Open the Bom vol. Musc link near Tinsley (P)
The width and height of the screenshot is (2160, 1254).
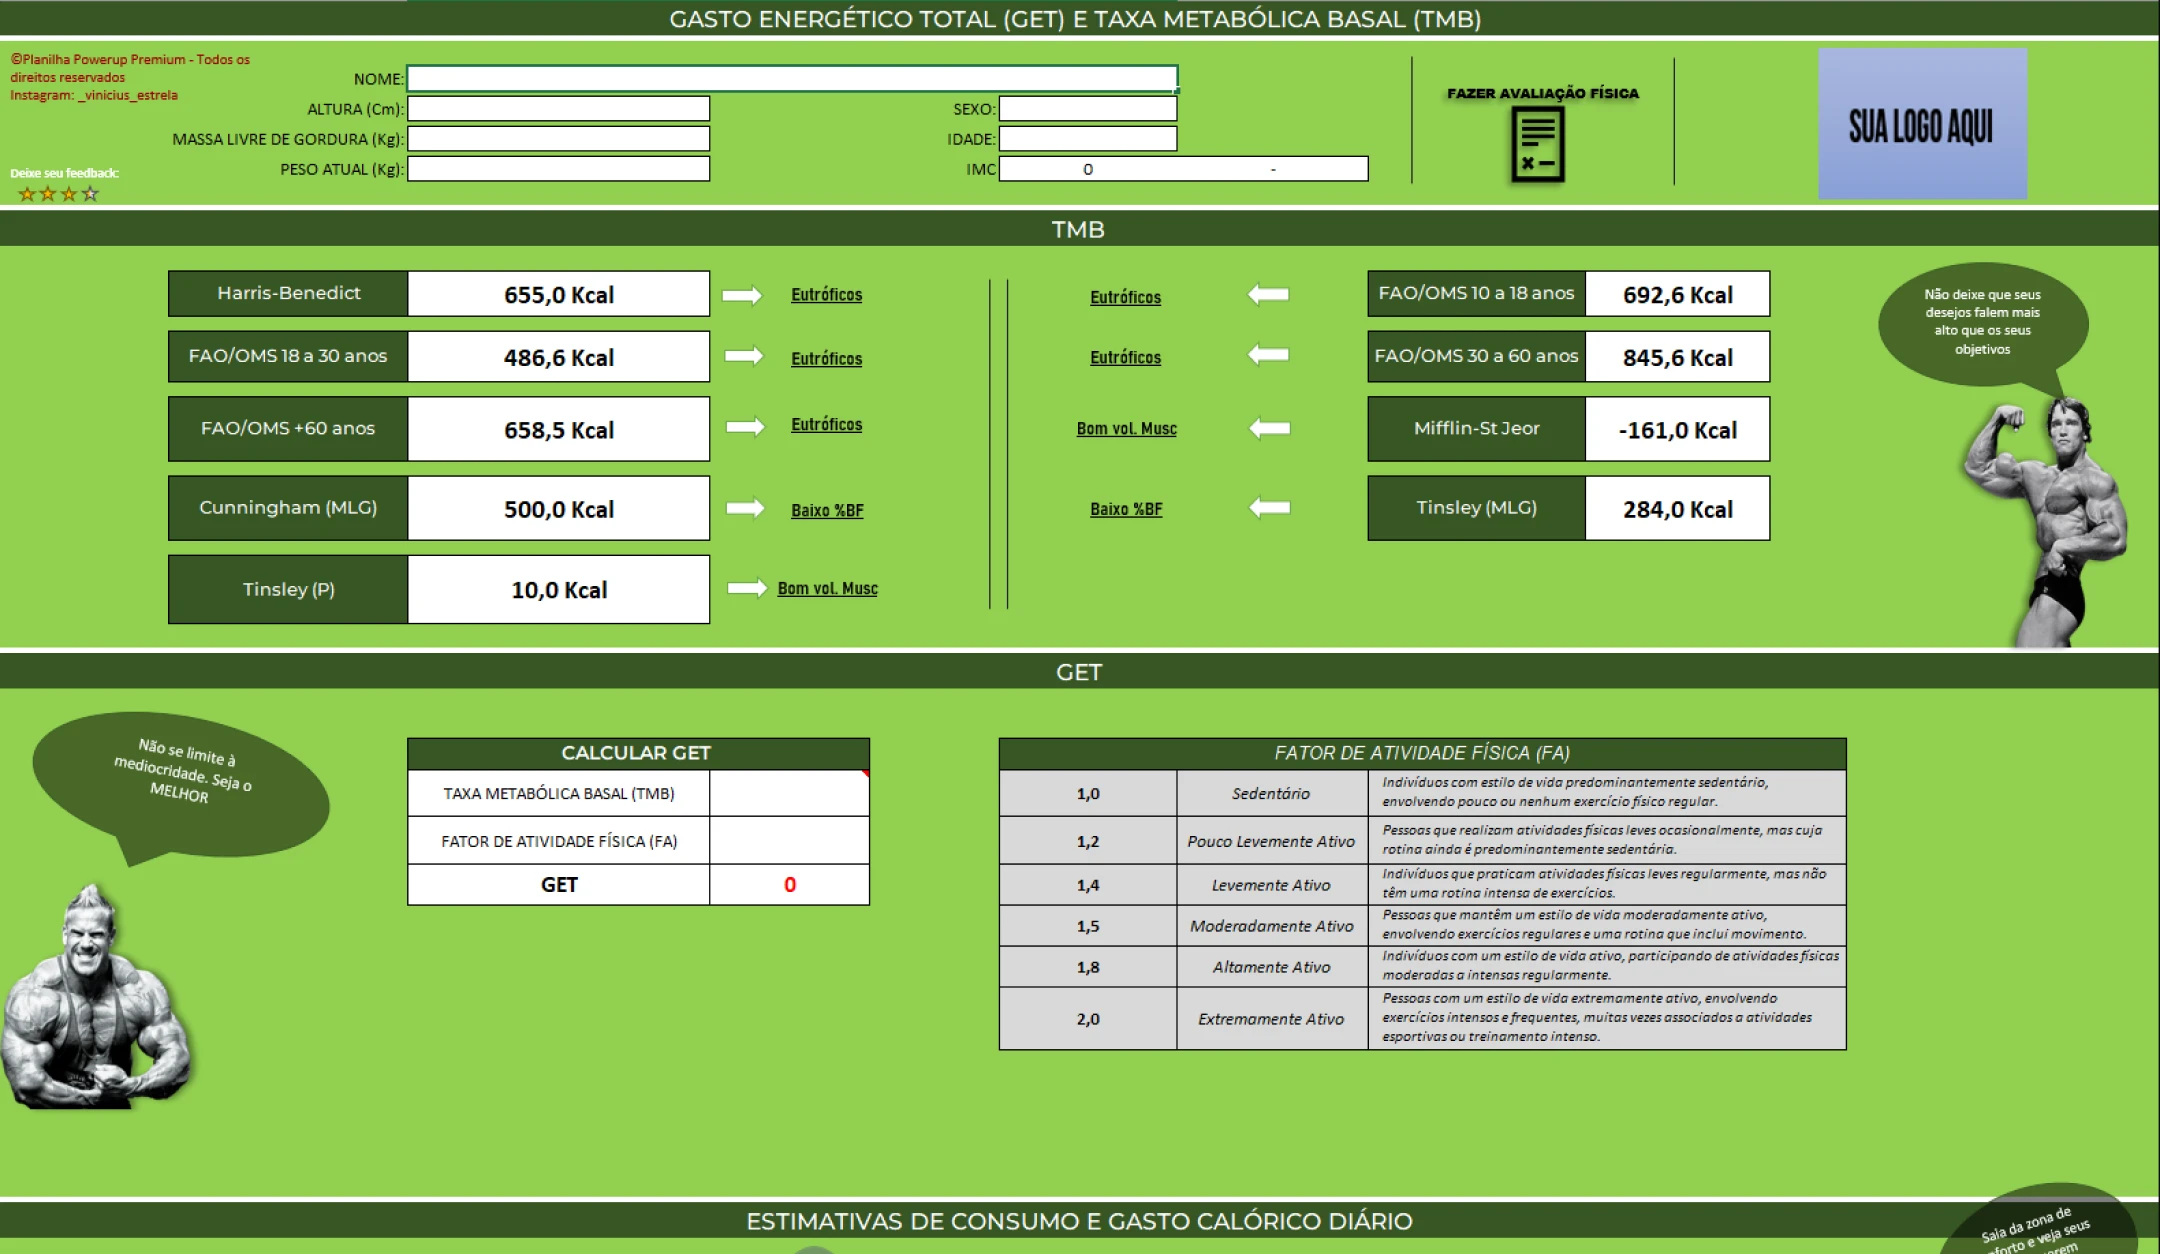pyautogui.click(x=827, y=588)
